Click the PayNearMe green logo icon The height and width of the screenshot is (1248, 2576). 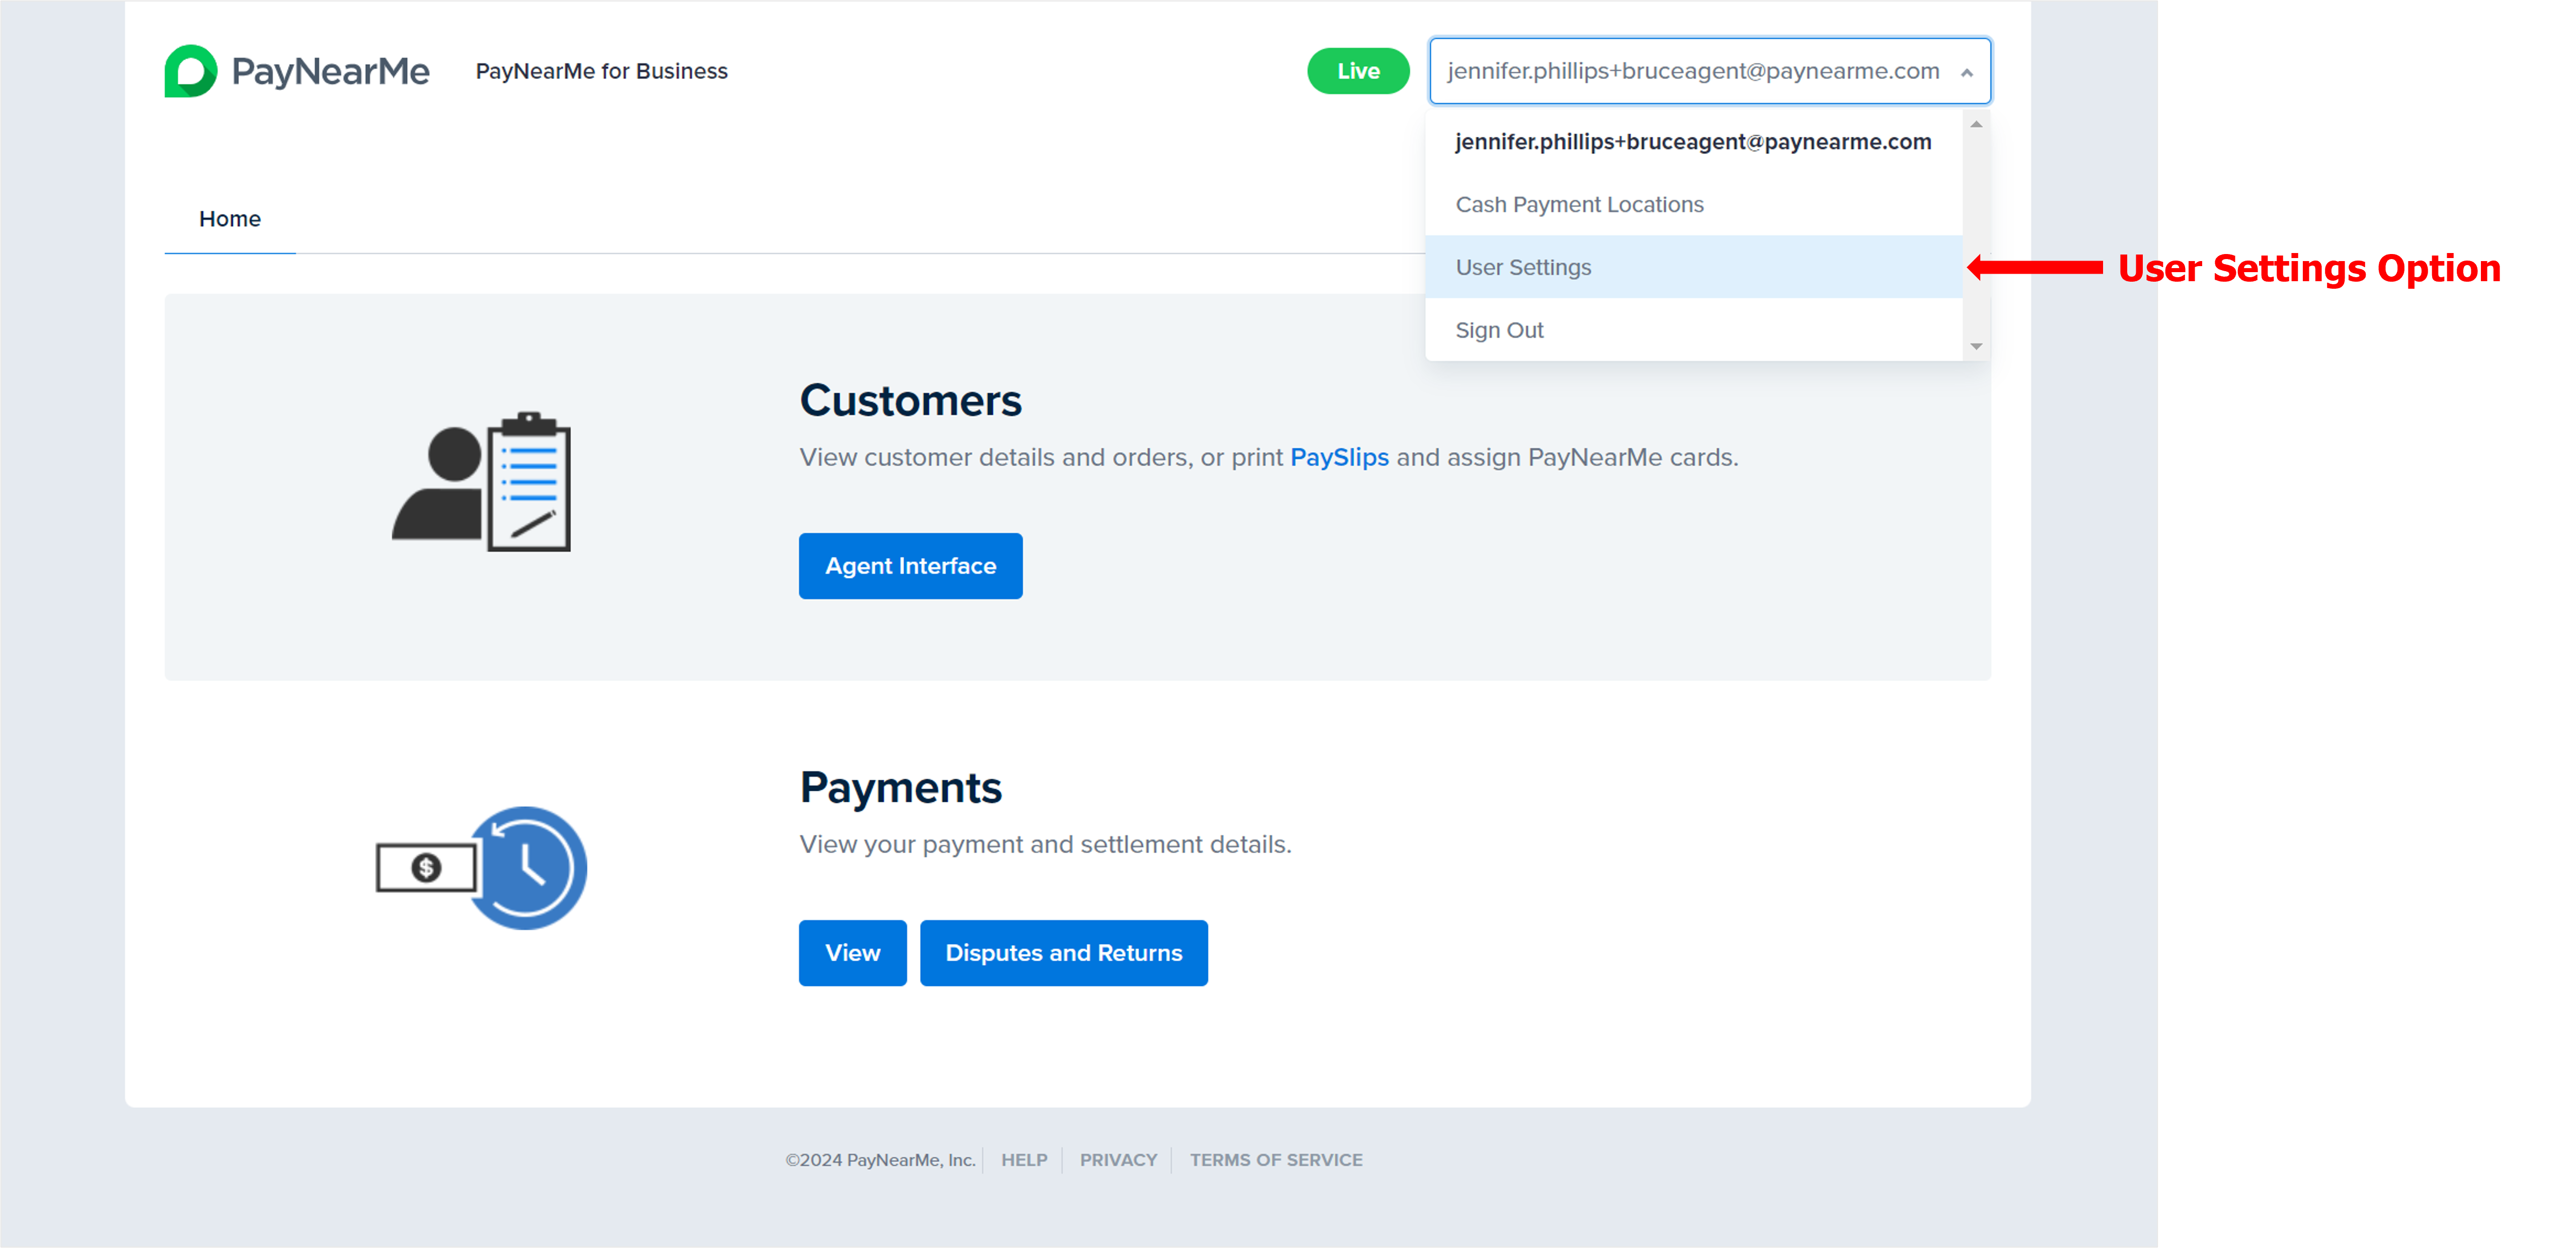tap(190, 71)
